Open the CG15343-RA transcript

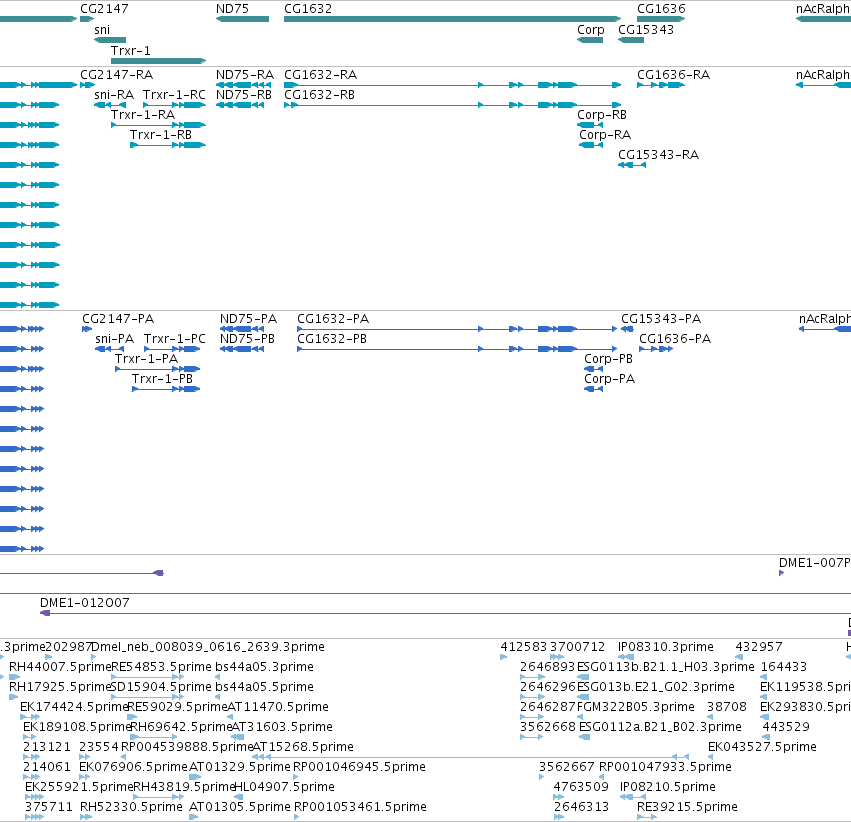pyautogui.click(x=632, y=165)
